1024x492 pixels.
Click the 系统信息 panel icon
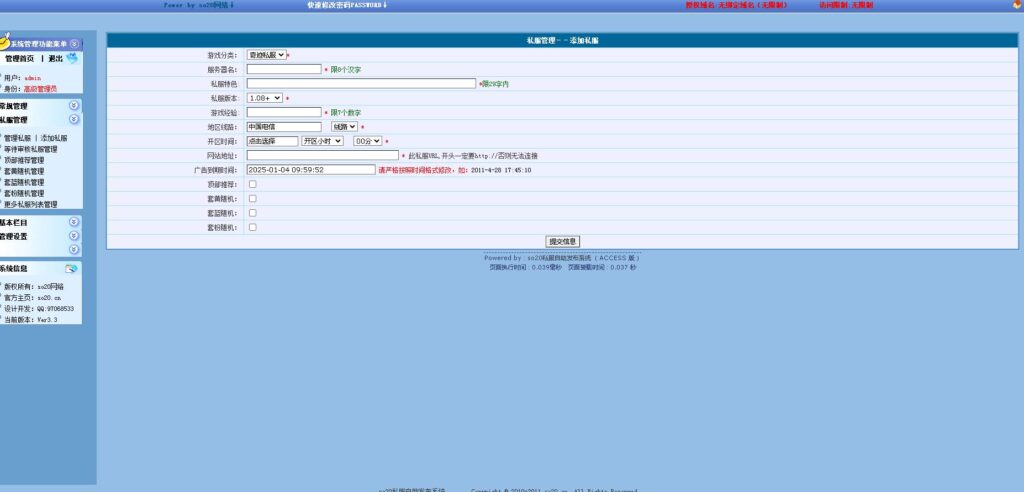click(71, 269)
